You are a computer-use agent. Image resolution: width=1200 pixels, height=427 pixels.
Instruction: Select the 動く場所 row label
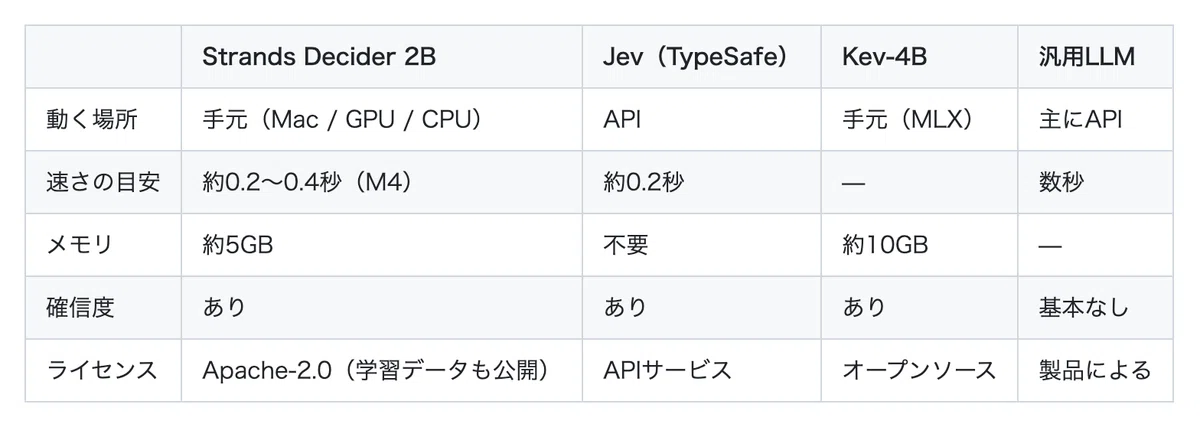pos(93,120)
